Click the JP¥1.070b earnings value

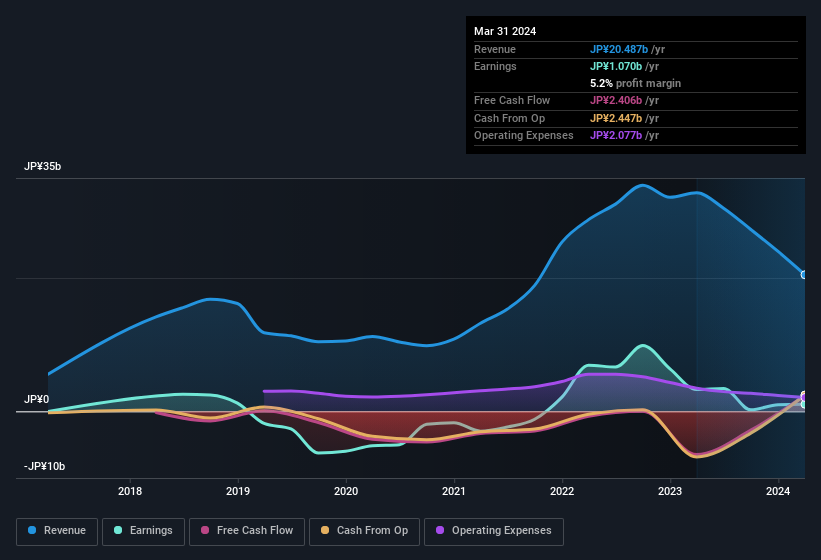click(616, 66)
